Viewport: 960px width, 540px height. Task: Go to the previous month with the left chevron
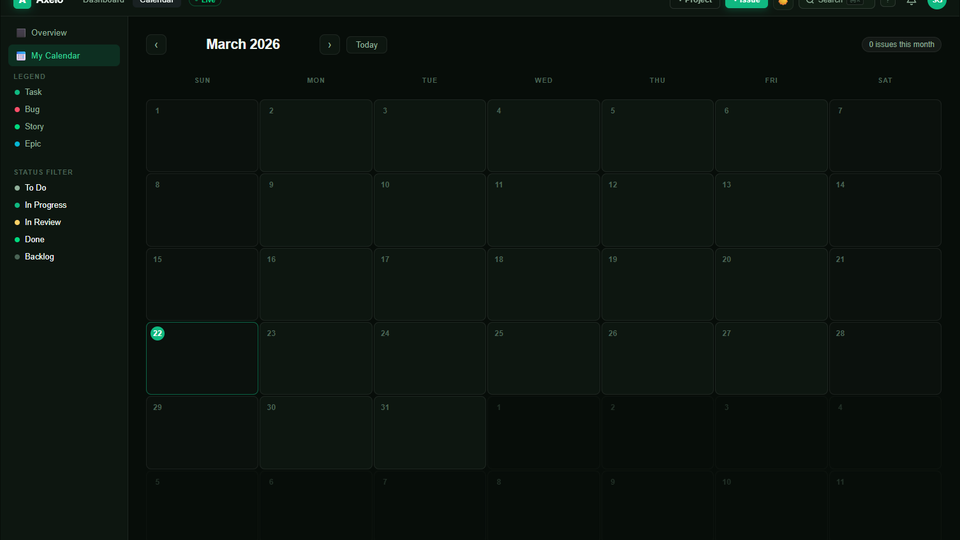[156, 45]
